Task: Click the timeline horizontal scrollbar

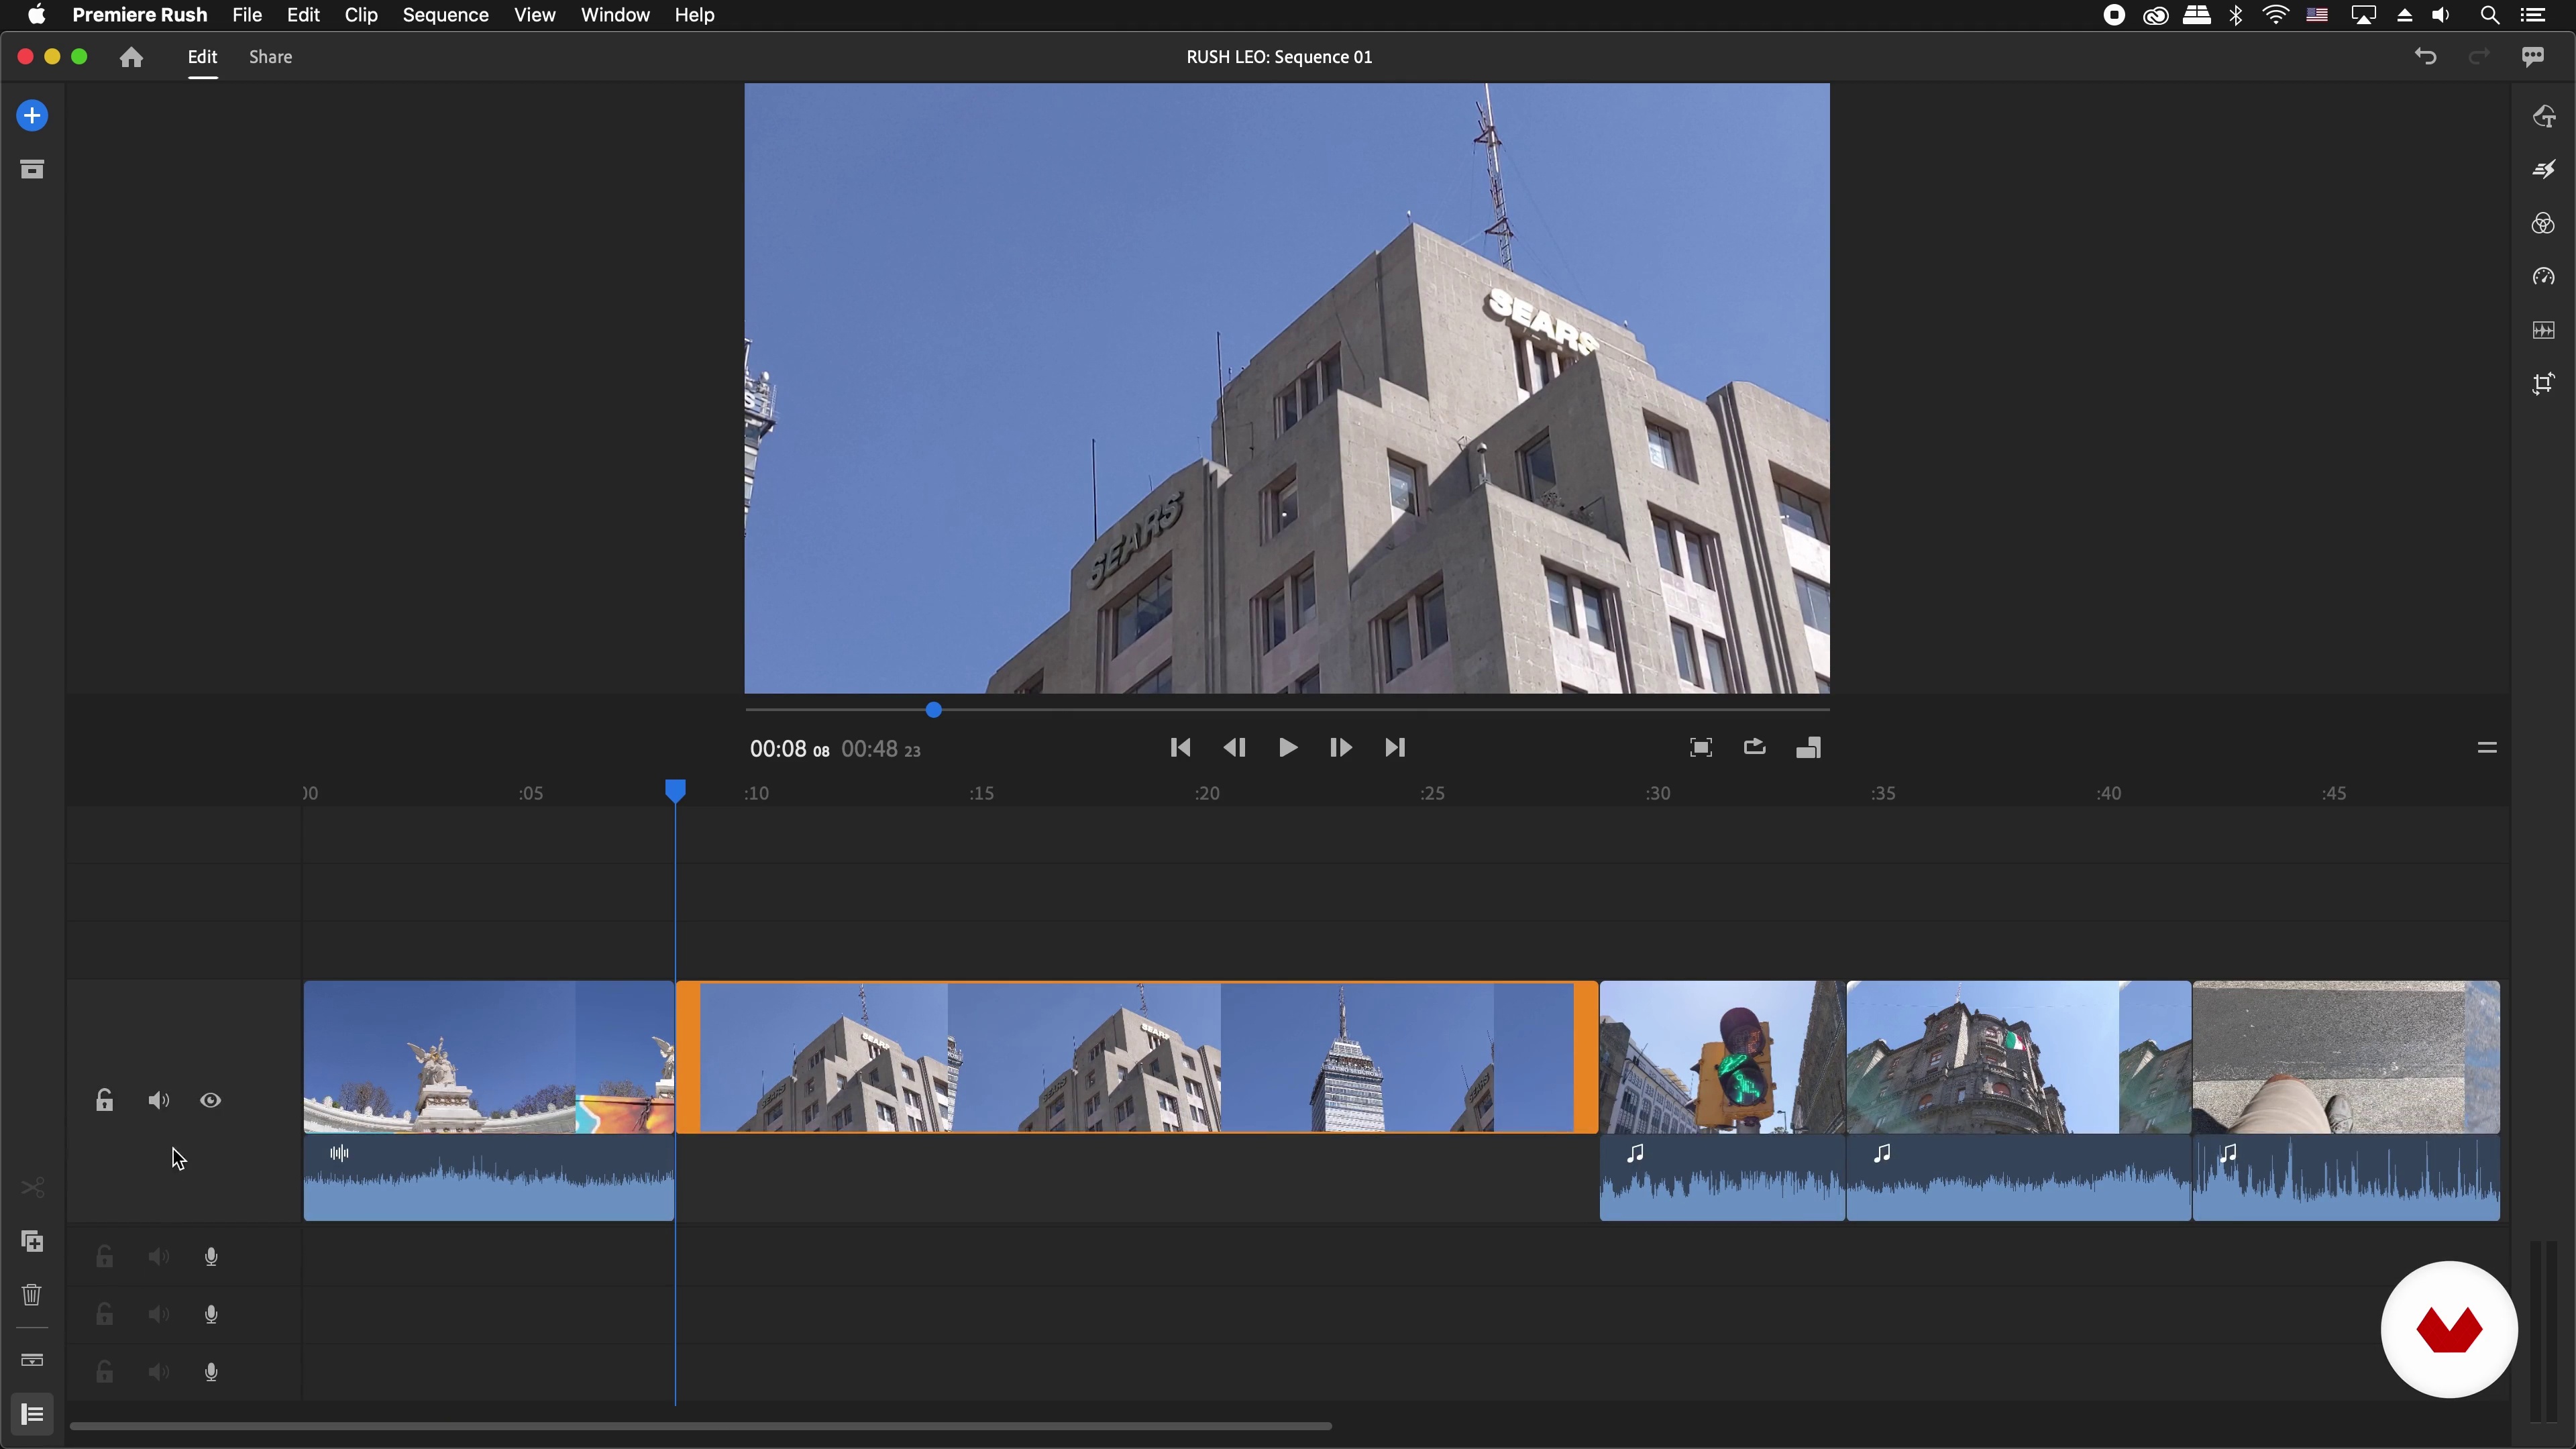Action: pyautogui.click(x=700, y=1426)
